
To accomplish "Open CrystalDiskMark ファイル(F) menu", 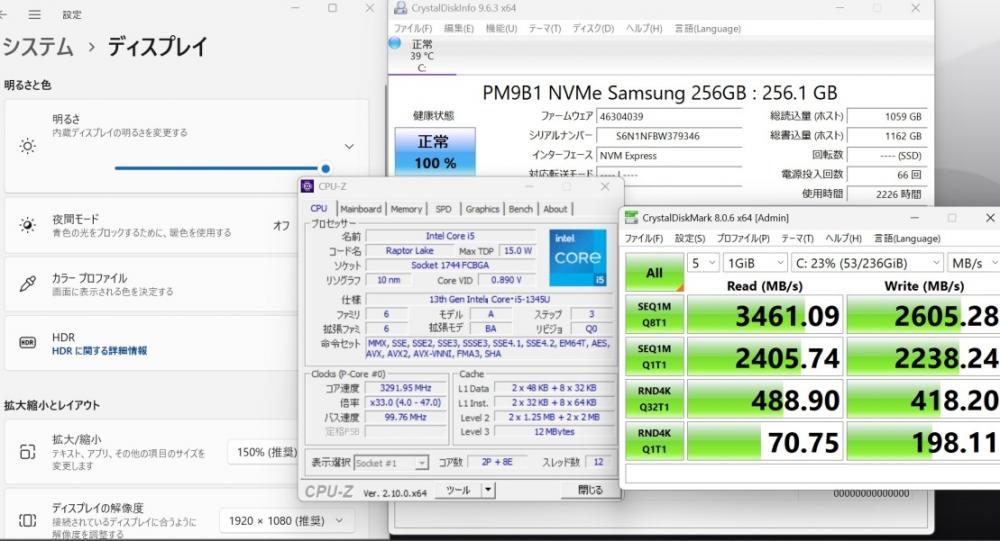I will tap(643, 238).
